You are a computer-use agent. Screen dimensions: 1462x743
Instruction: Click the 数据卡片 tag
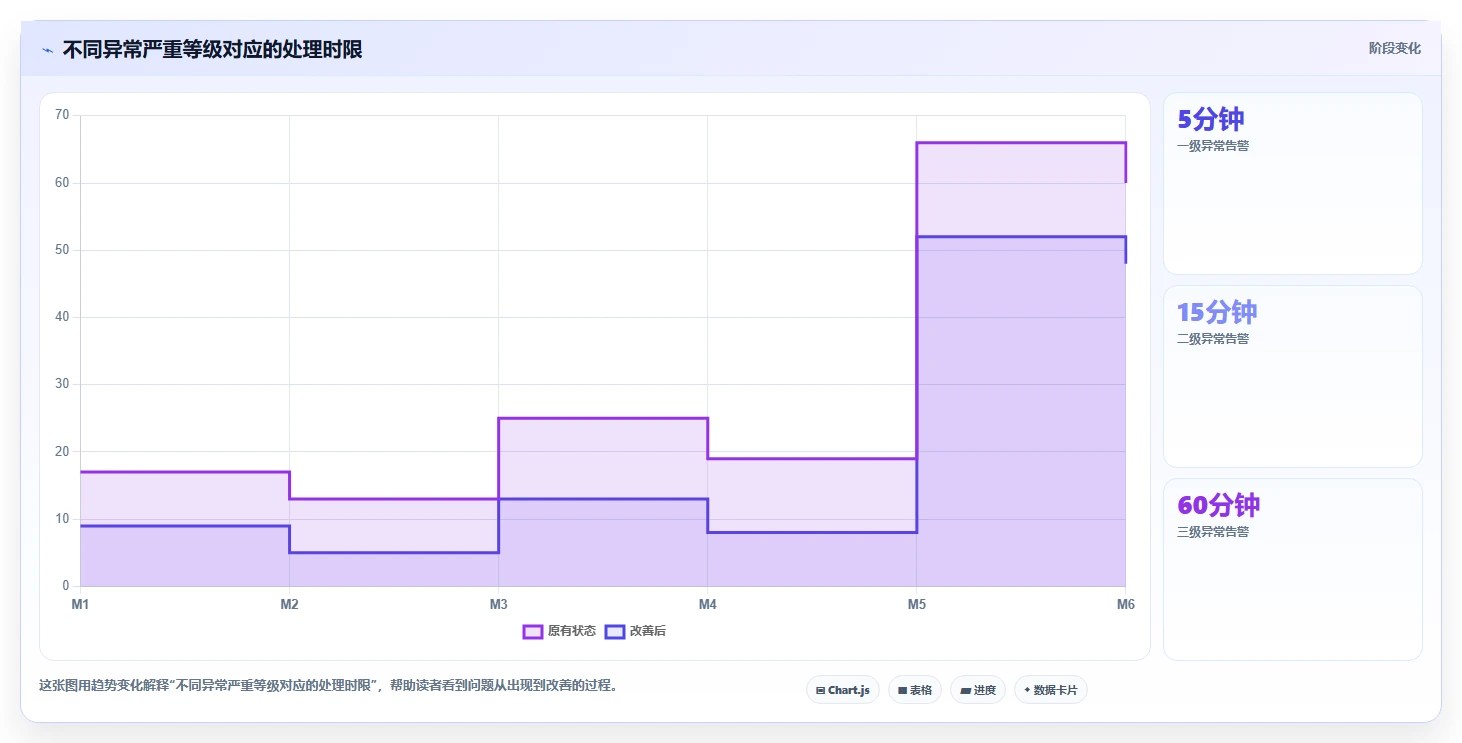click(x=1051, y=690)
